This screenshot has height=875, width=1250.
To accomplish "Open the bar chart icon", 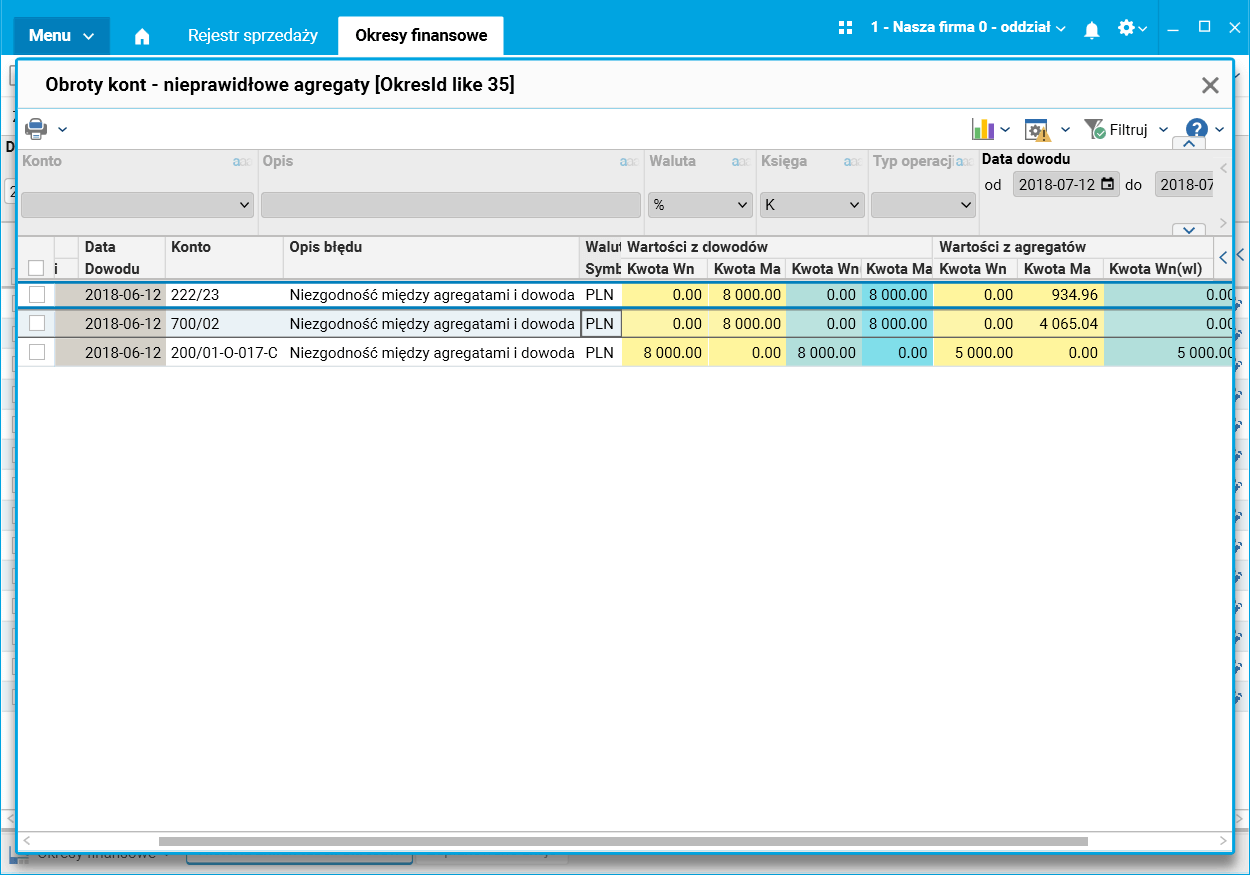I will tap(982, 129).
